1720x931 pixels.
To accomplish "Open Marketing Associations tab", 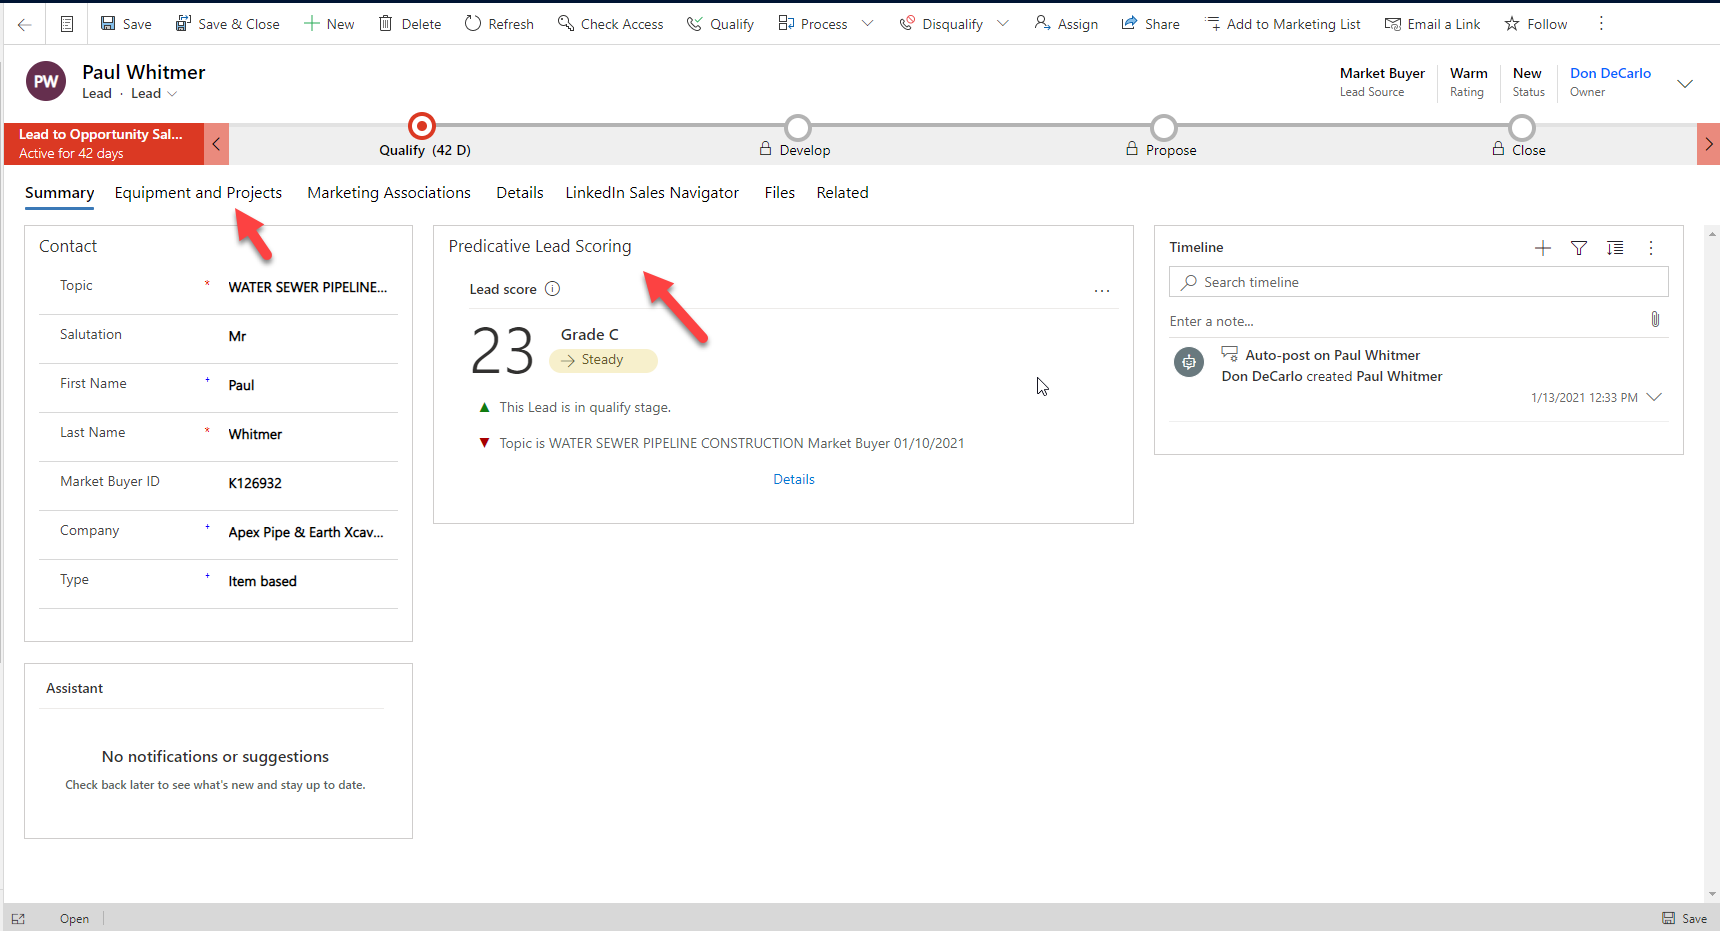I will [389, 193].
